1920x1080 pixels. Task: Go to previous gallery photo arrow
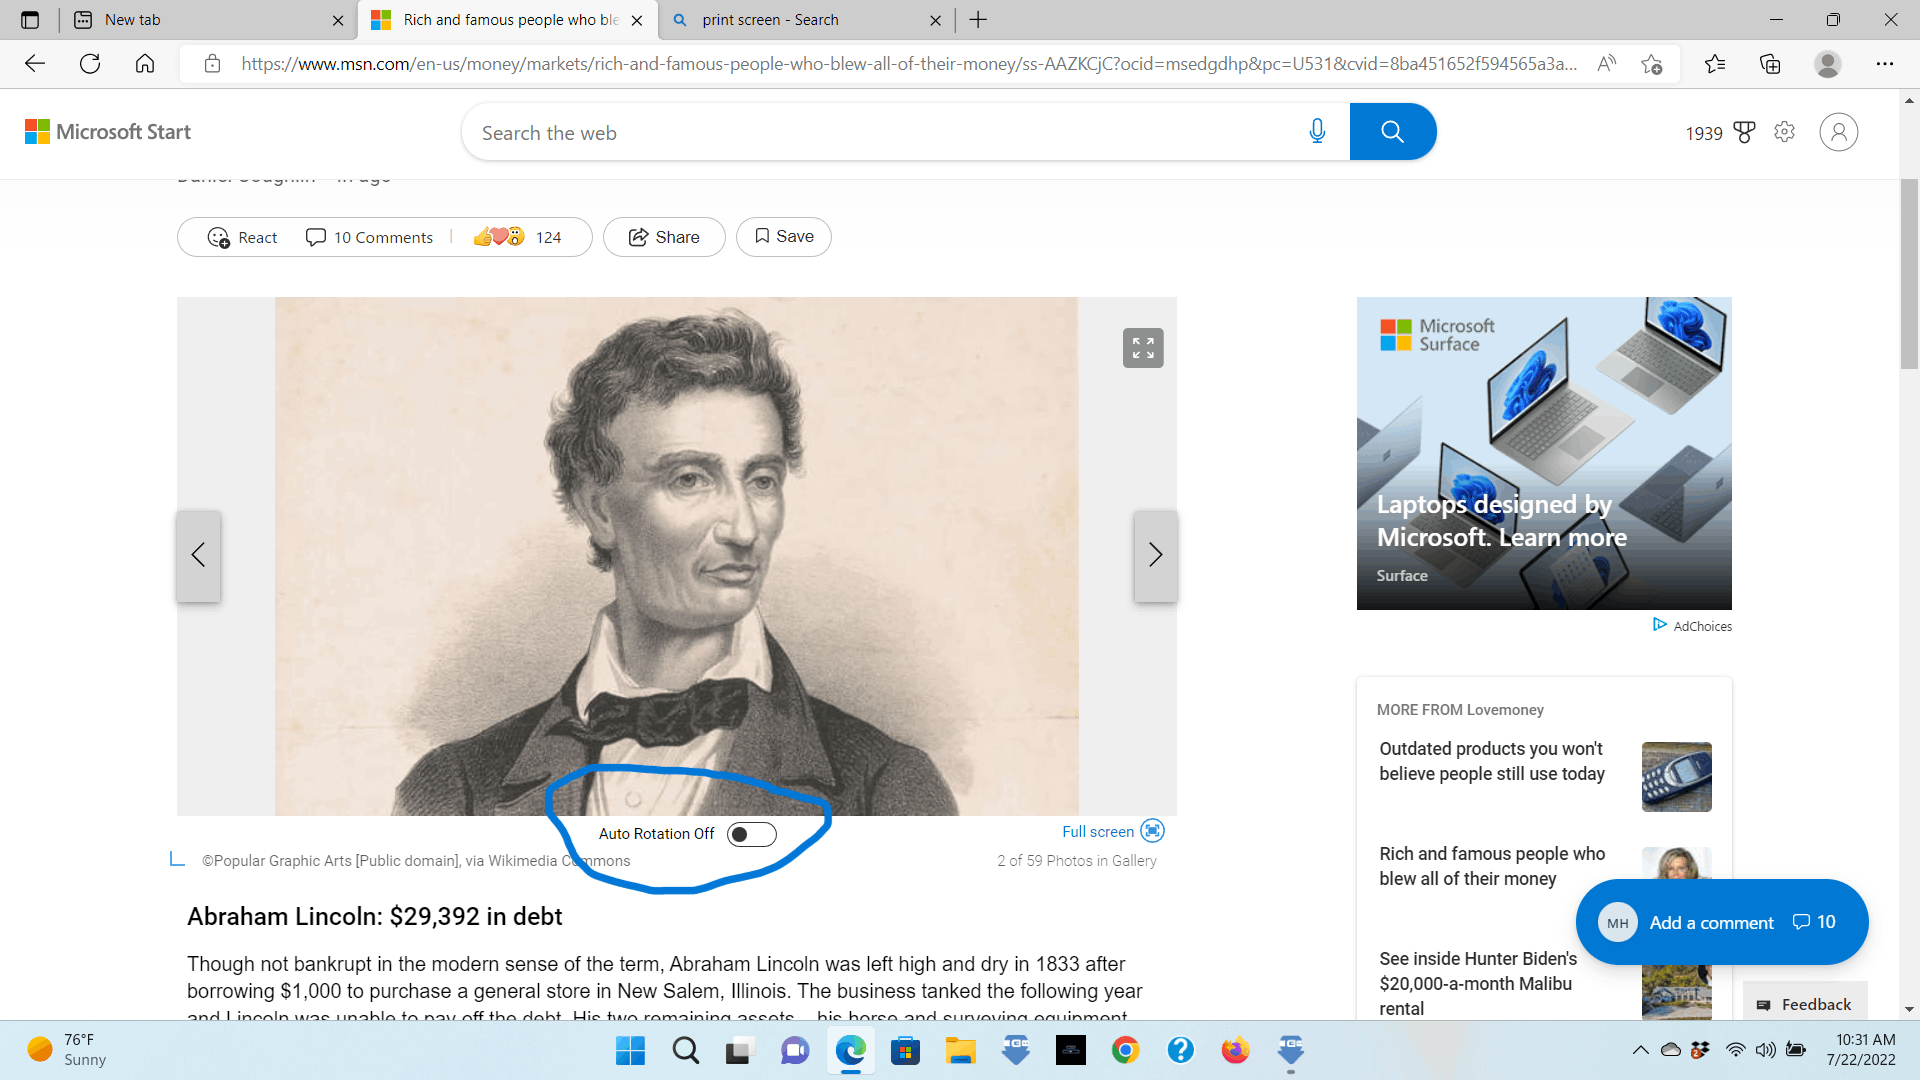(x=198, y=555)
